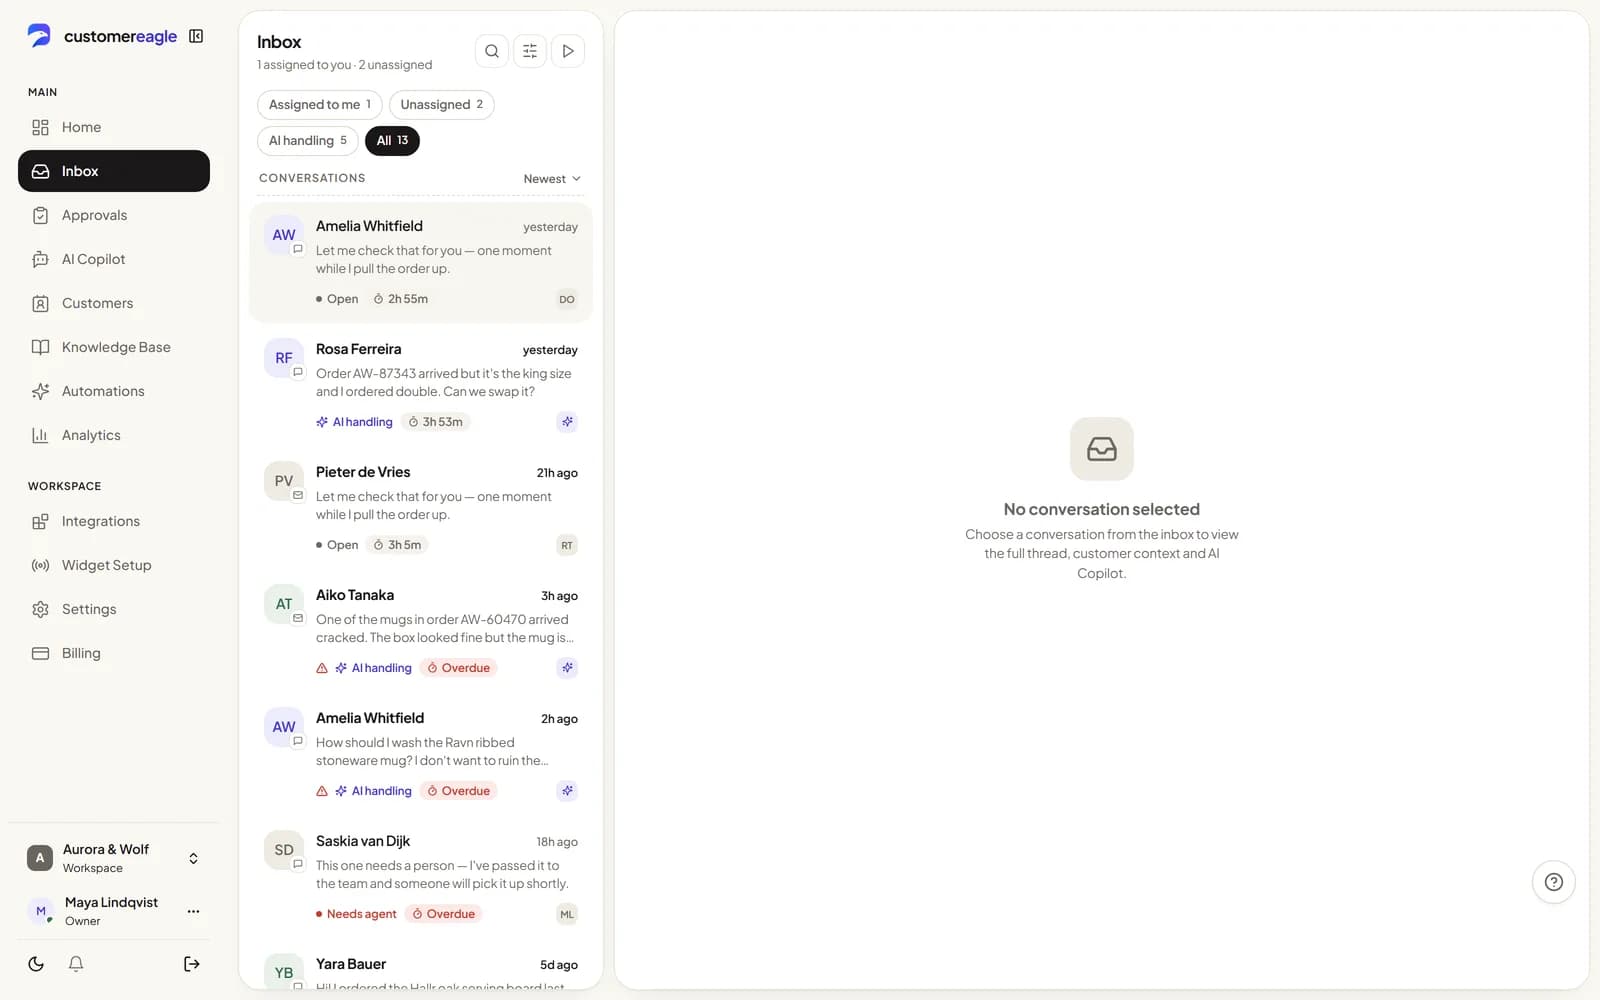Open notifications bell
The image size is (1600, 1000).
click(76, 964)
